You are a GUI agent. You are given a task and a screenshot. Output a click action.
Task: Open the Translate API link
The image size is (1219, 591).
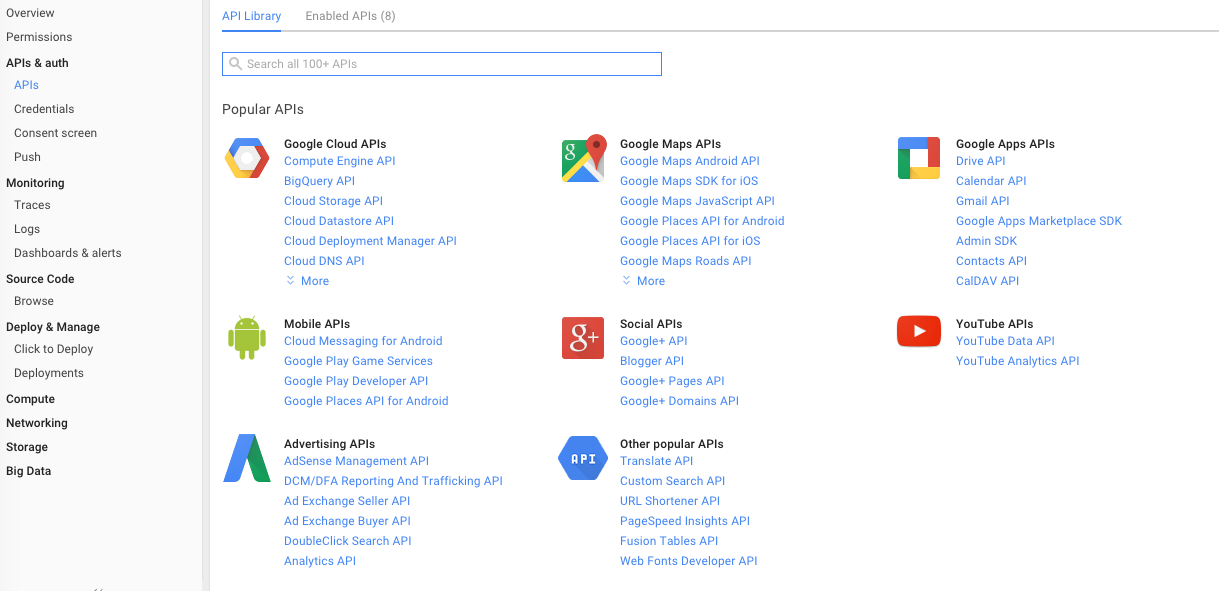[656, 461]
